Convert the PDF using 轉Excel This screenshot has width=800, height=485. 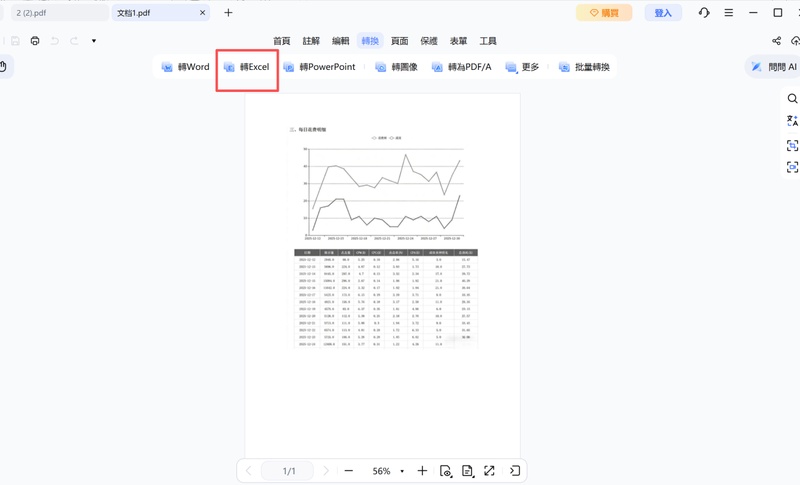pyautogui.click(x=247, y=67)
